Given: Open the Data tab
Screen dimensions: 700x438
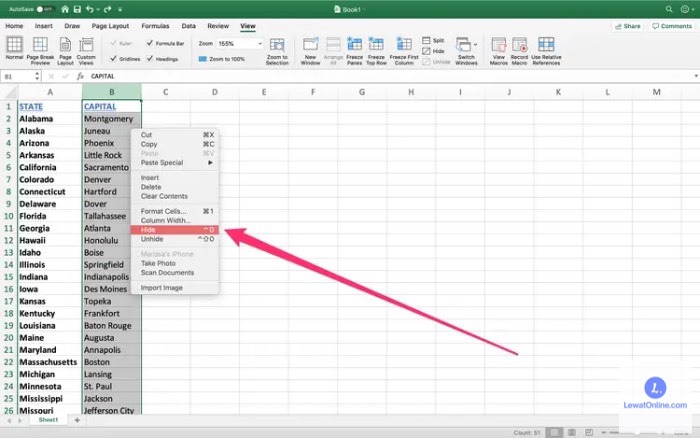Looking at the screenshot, I should tap(188, 26).
